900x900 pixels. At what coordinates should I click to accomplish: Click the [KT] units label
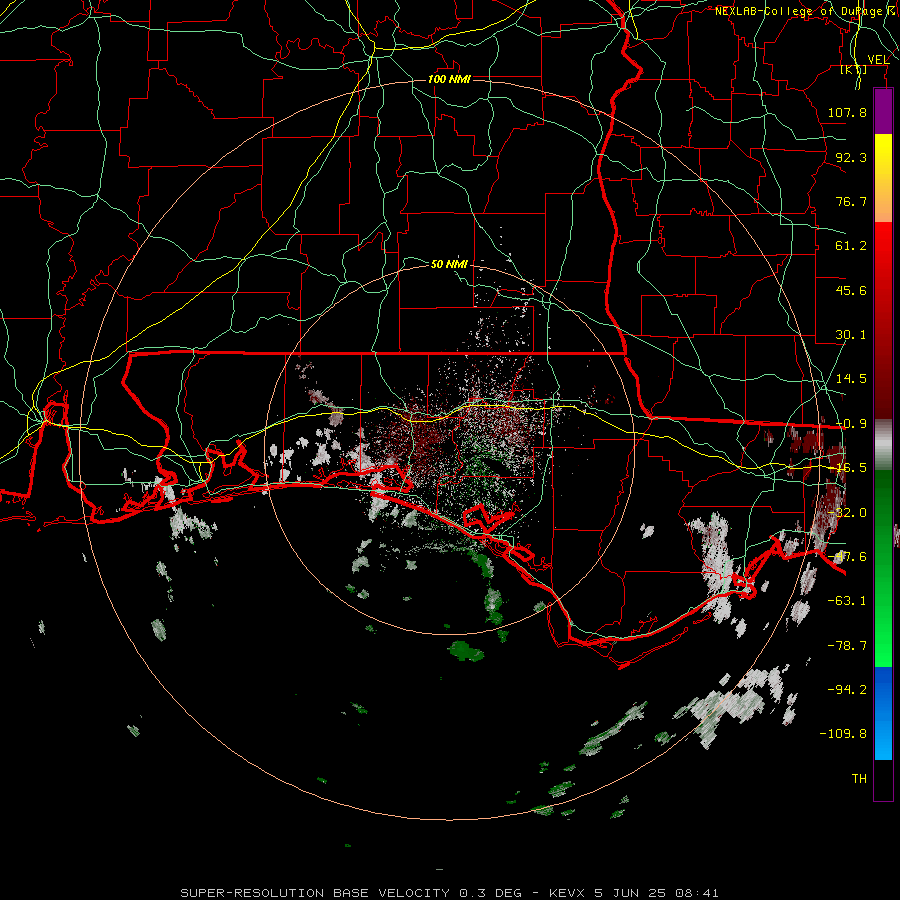pos(854,69)
